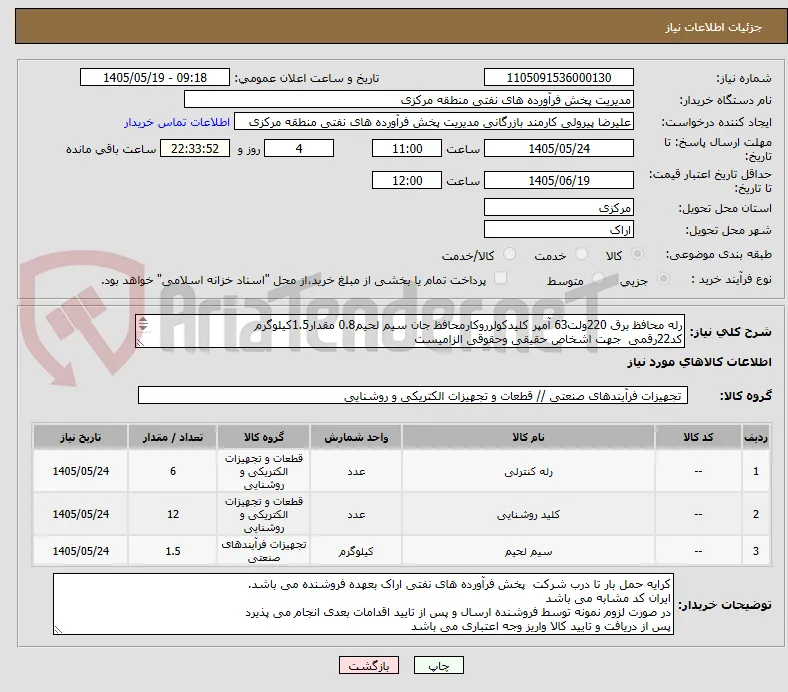Click the quantity 12 cell for کلید روشنایی
This screenshot has height=692, width=788.
click(x=173, y=515)
